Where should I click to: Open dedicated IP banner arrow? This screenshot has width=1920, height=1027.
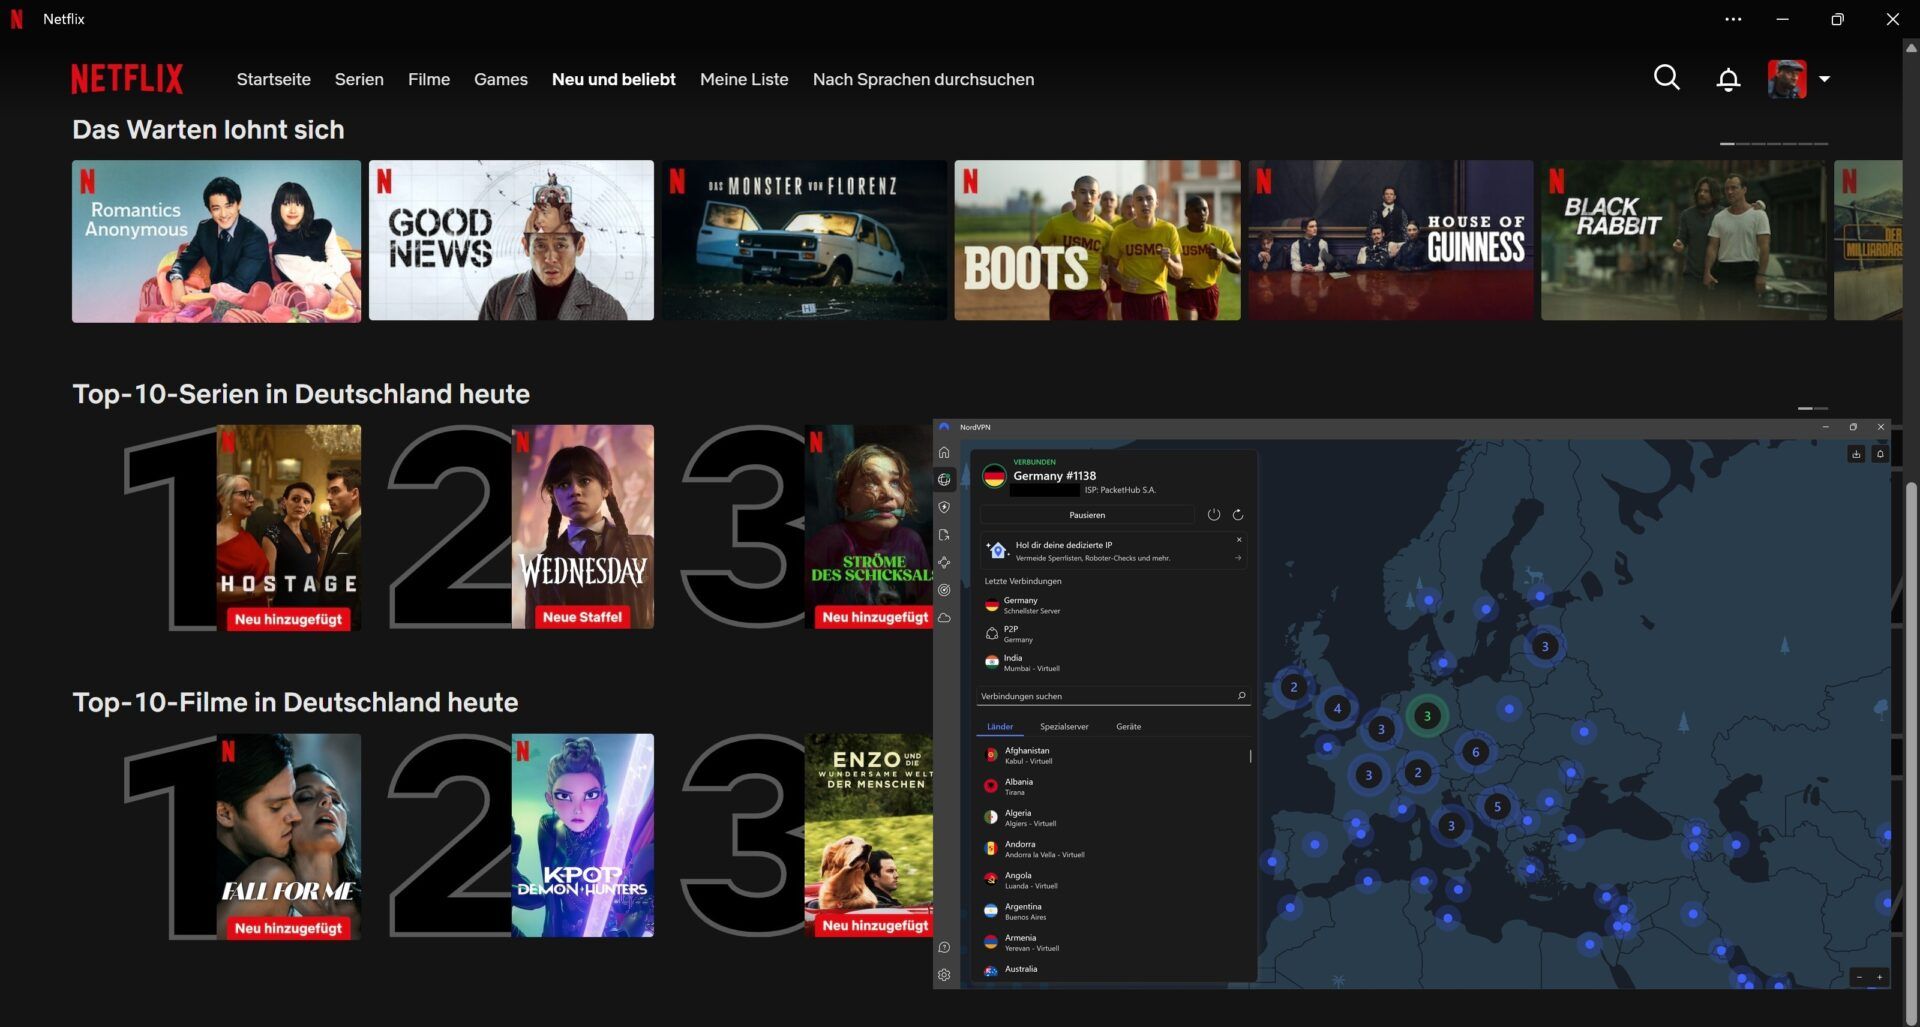tap(1239, 558)
